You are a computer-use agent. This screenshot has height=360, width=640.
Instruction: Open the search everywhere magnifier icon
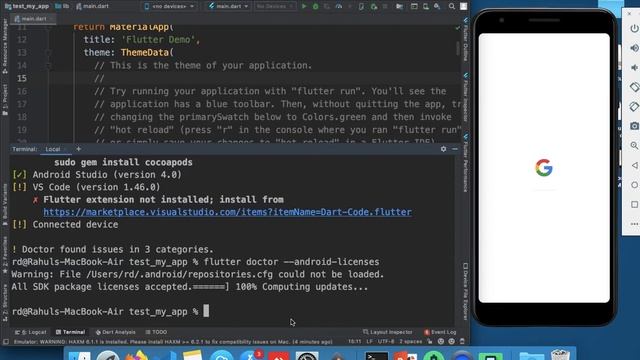[452, 7]
